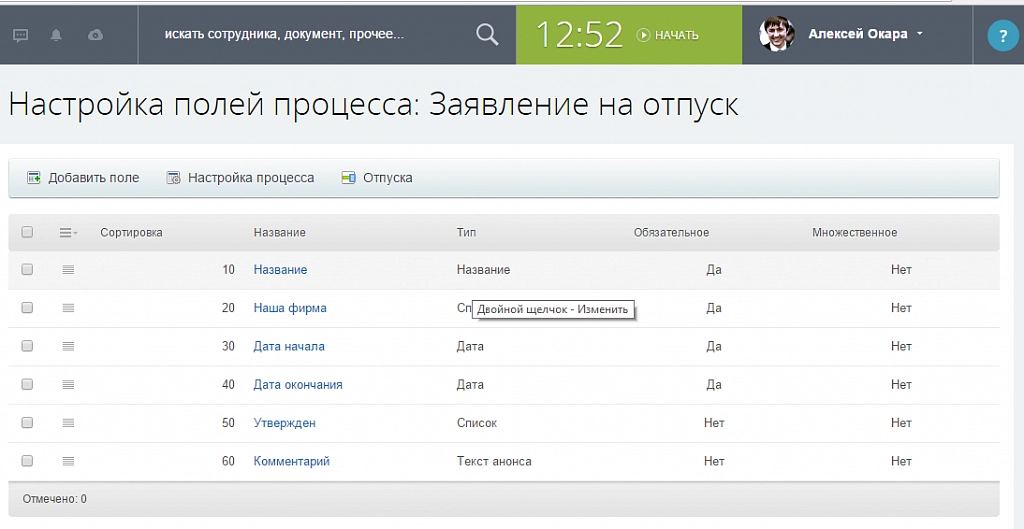The image size is (1024, 529).
Task: Click sort value 30 in Дата начала row
Action: click(228, 346)
